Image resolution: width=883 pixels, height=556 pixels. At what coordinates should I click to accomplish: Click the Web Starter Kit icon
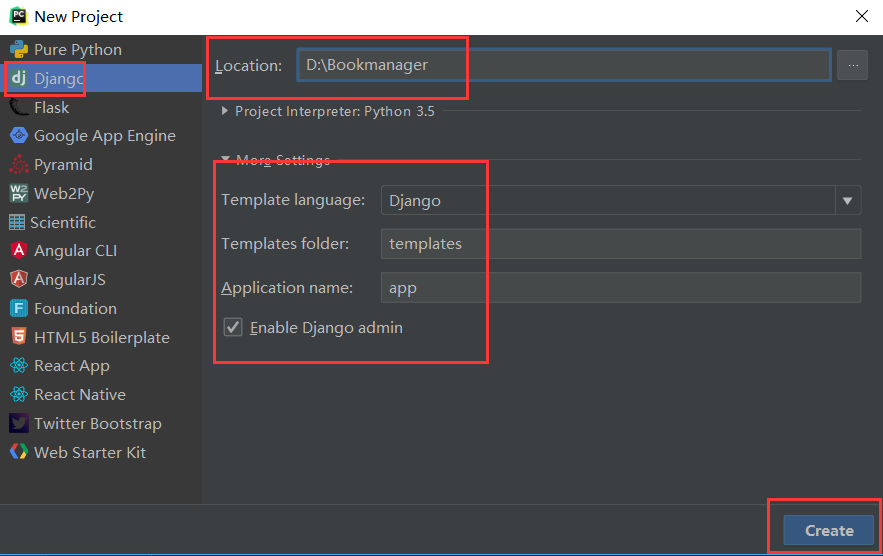19,452
